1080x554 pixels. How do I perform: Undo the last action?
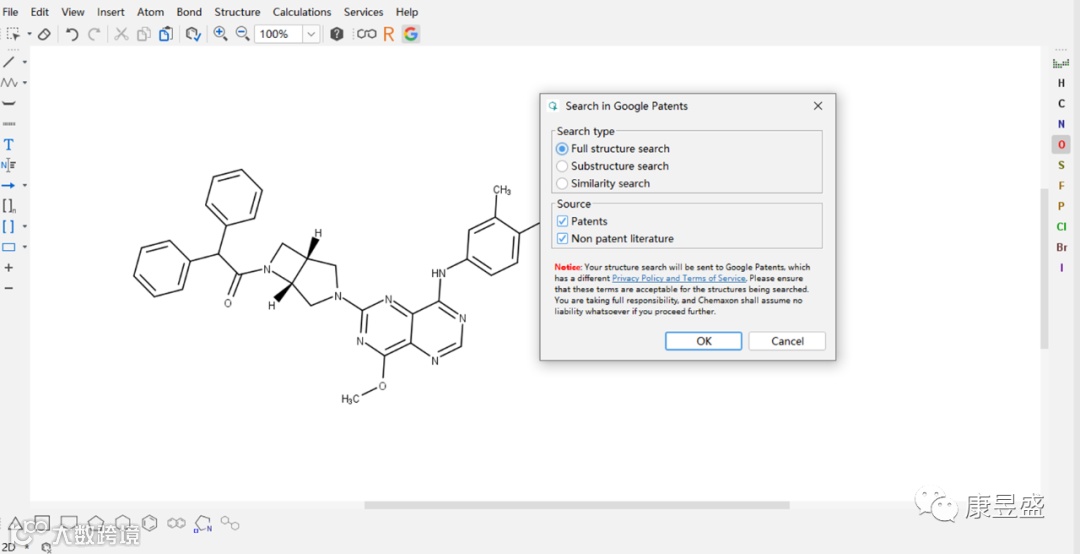coord(72,34)
